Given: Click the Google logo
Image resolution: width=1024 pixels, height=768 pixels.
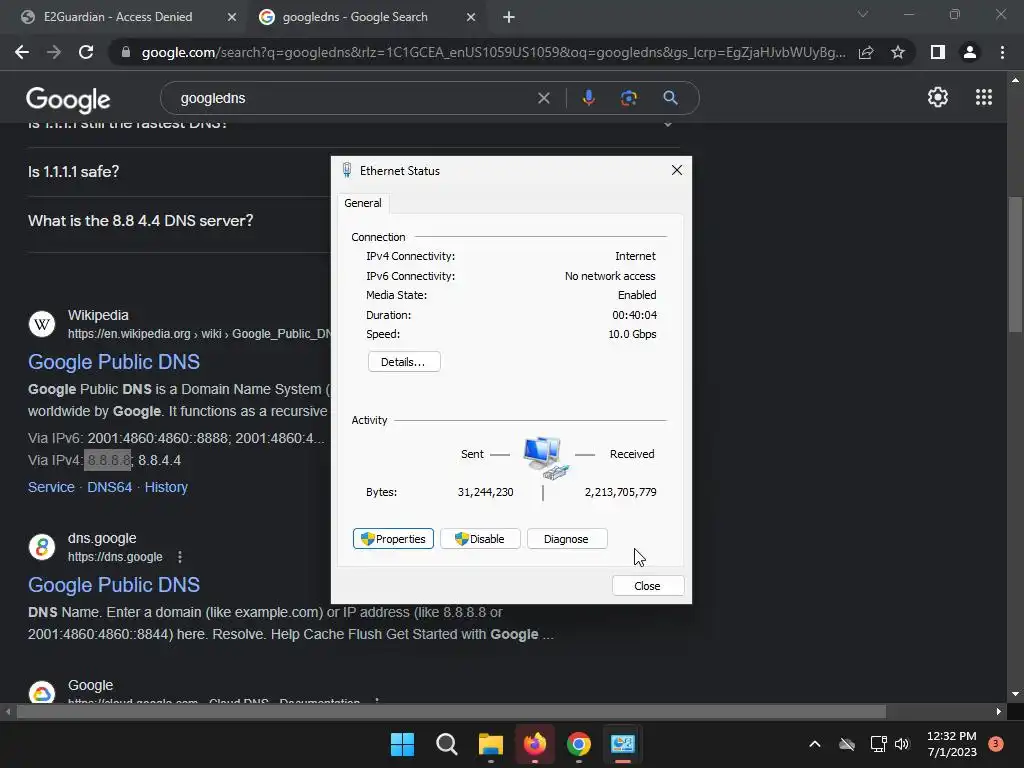Looking at the screenshot, I should click(68, 99).
